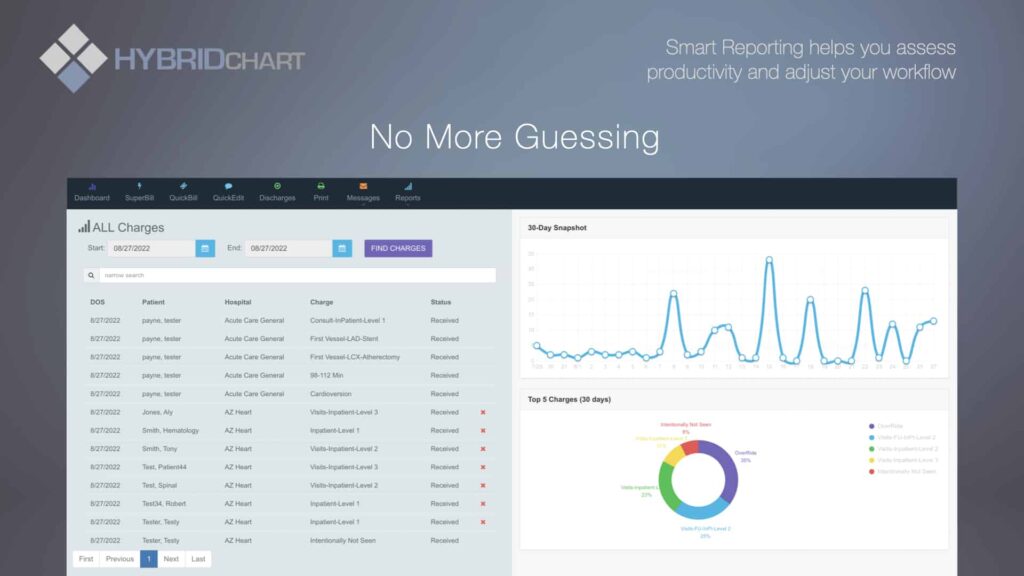1024x576 pixels.
Task: Click the End date field
Action: 289,248
